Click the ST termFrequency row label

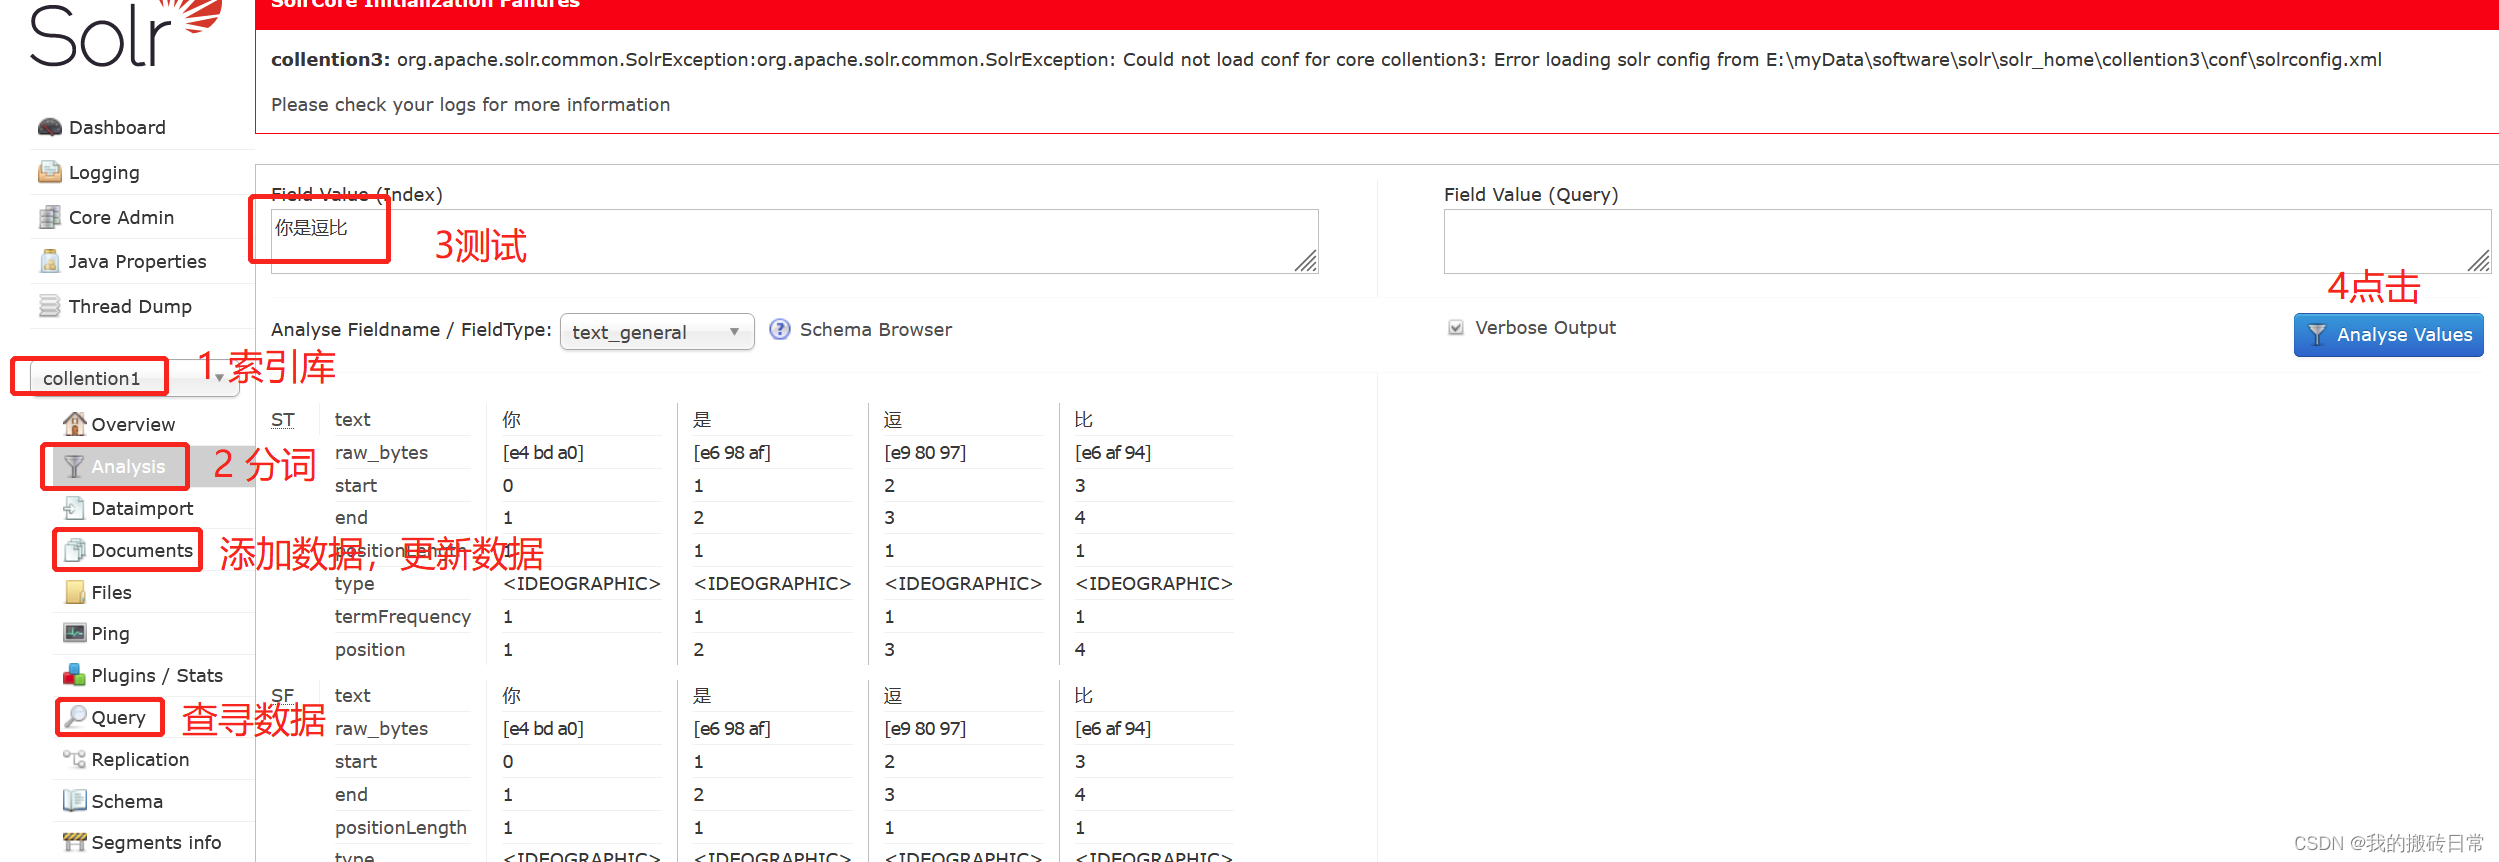[x=402, y=616]
